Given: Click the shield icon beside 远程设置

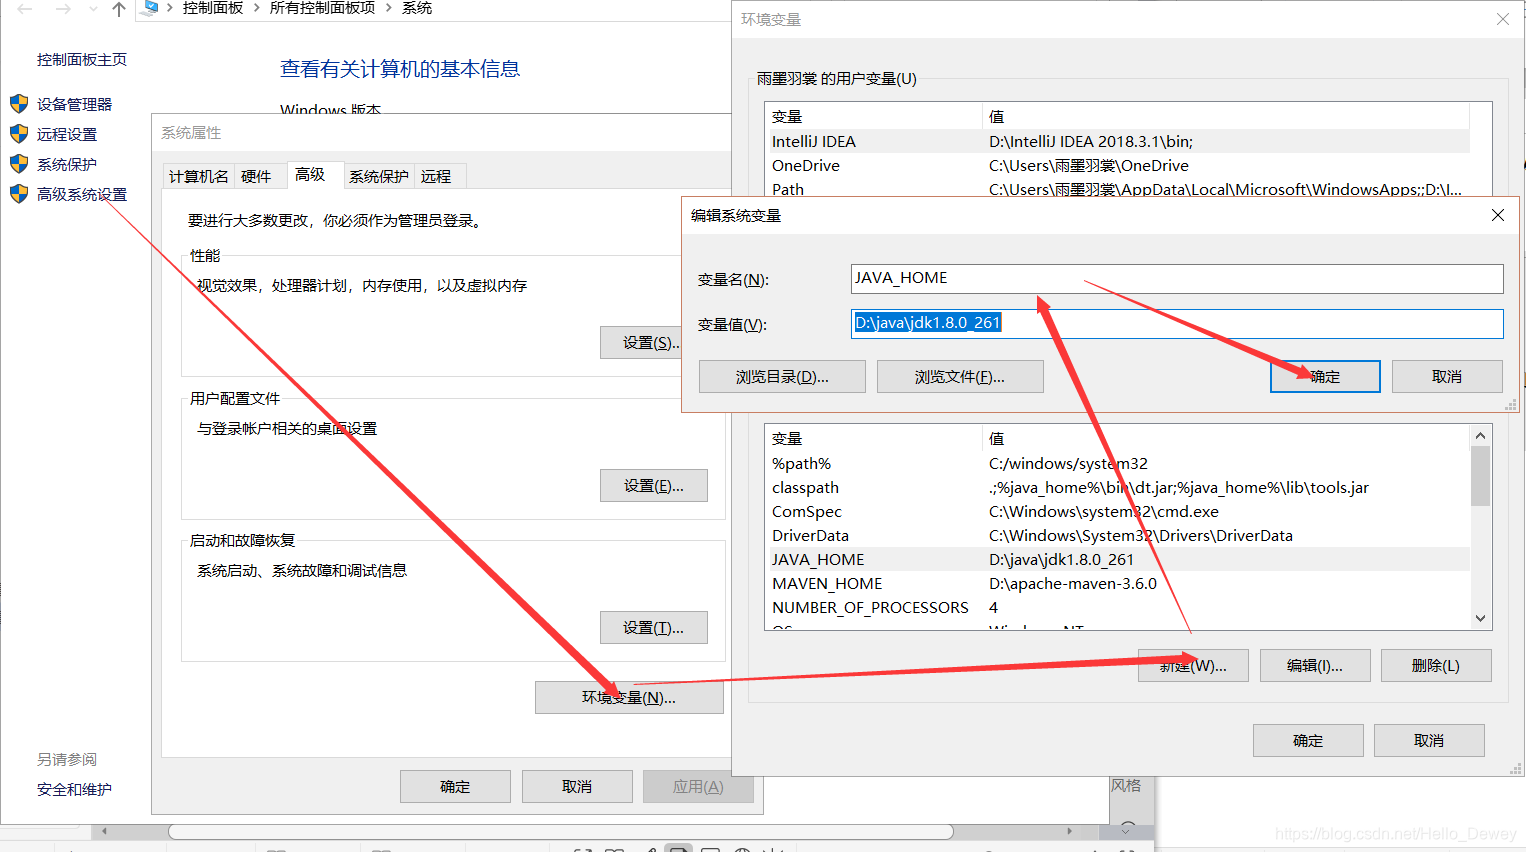Looking at the screenshot, I should pyautogui.click(x=19, y=134).
